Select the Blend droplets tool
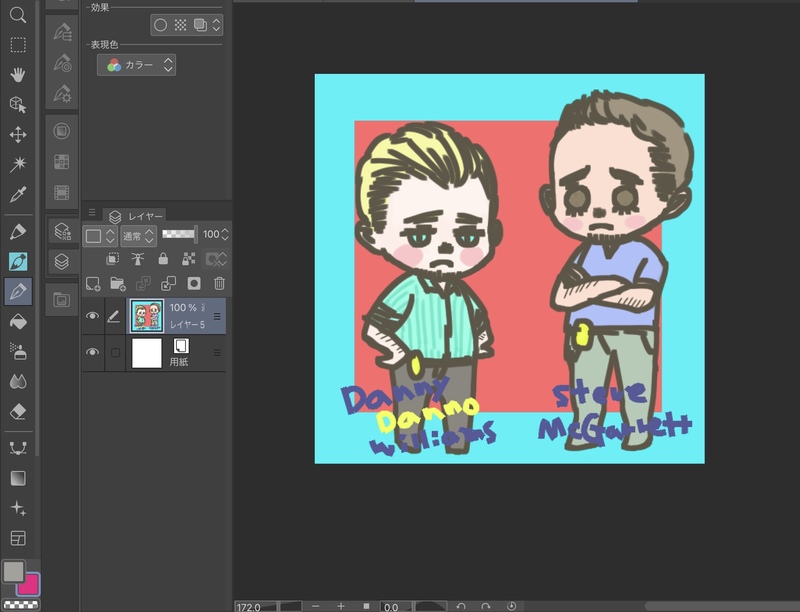The image size is (800, 612). (x=18, y=381)
